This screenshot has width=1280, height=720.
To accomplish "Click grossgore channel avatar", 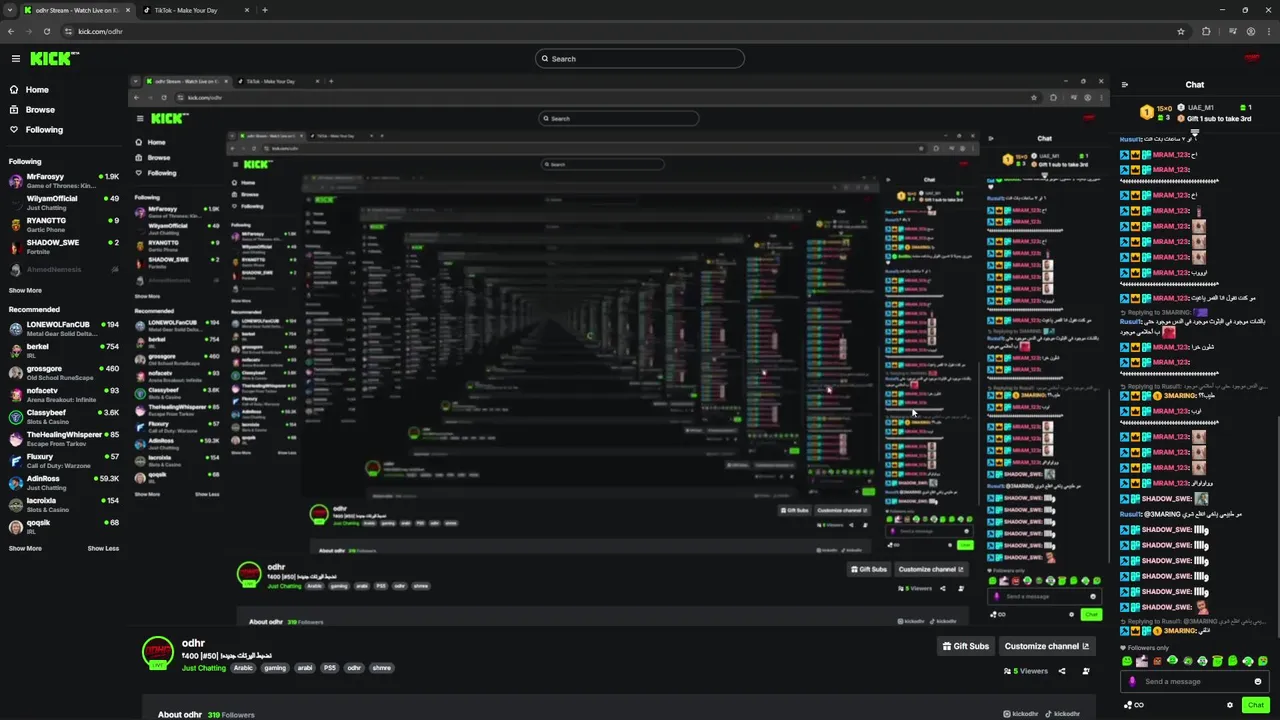I will click(16, 373).
